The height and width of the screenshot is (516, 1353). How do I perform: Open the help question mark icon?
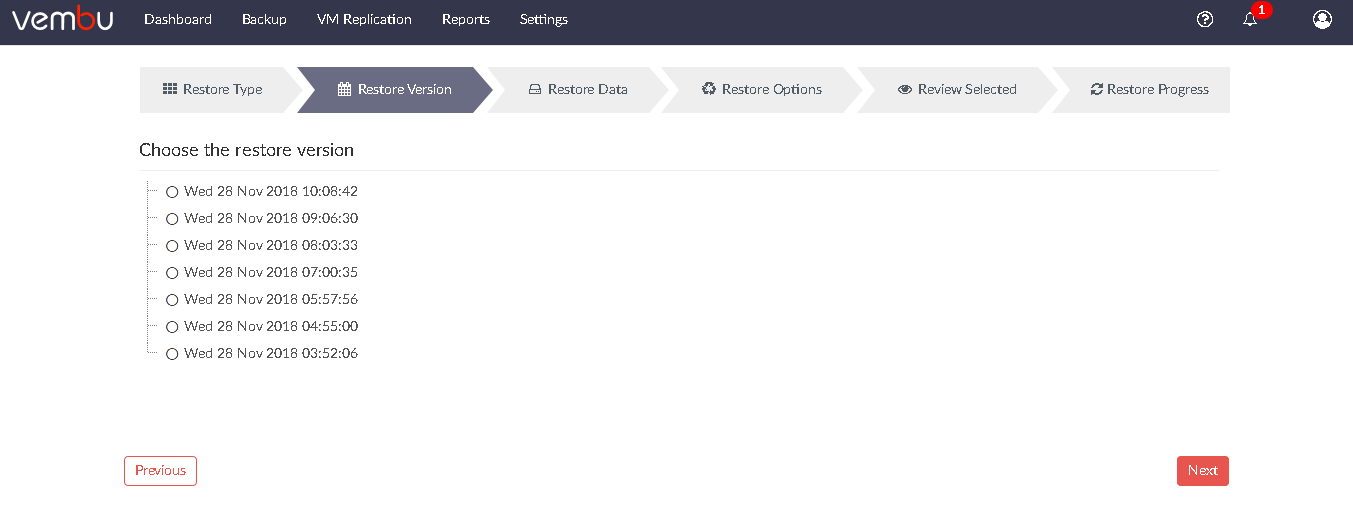click(1205, 19)
